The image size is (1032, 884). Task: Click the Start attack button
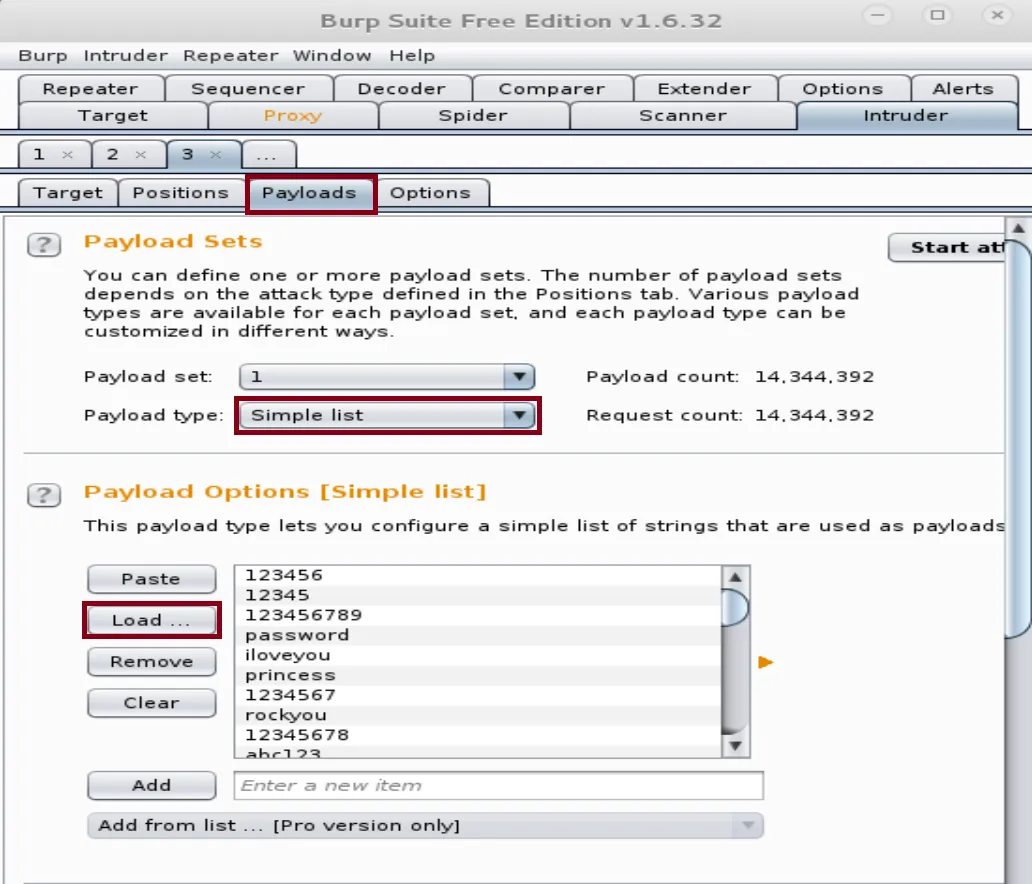pos(946,247)
